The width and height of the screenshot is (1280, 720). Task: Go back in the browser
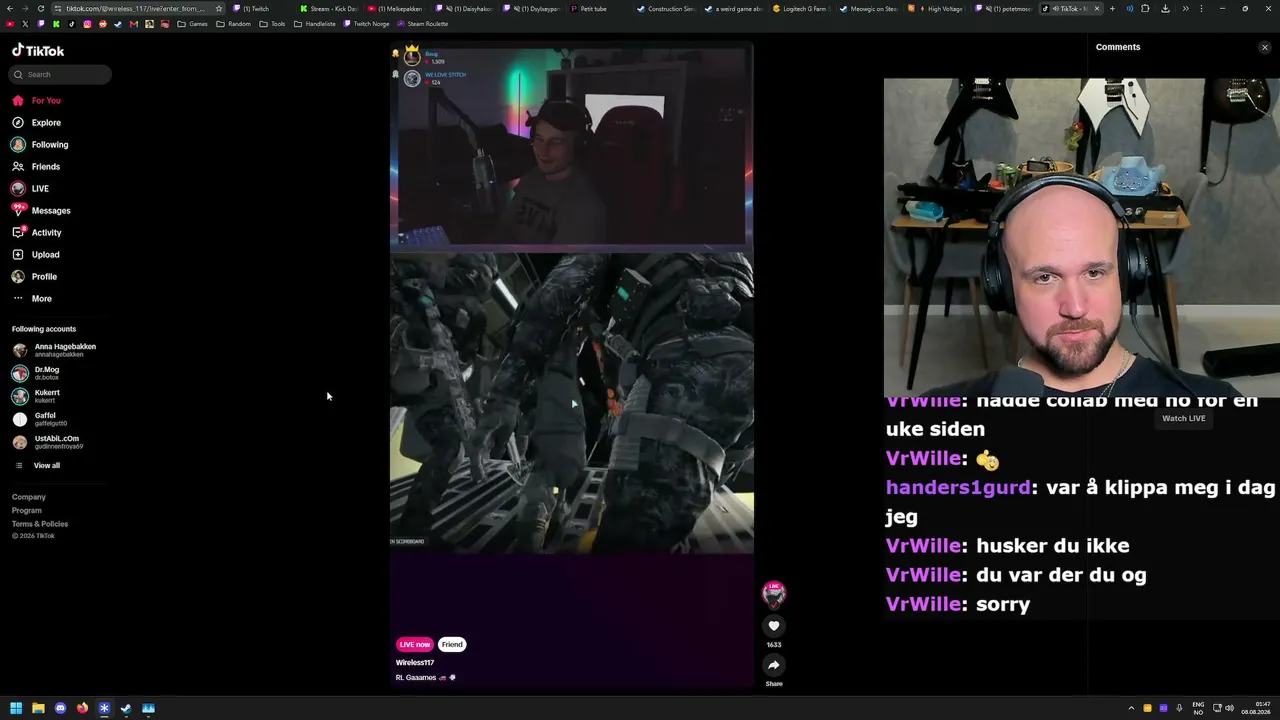coord(9,9)
